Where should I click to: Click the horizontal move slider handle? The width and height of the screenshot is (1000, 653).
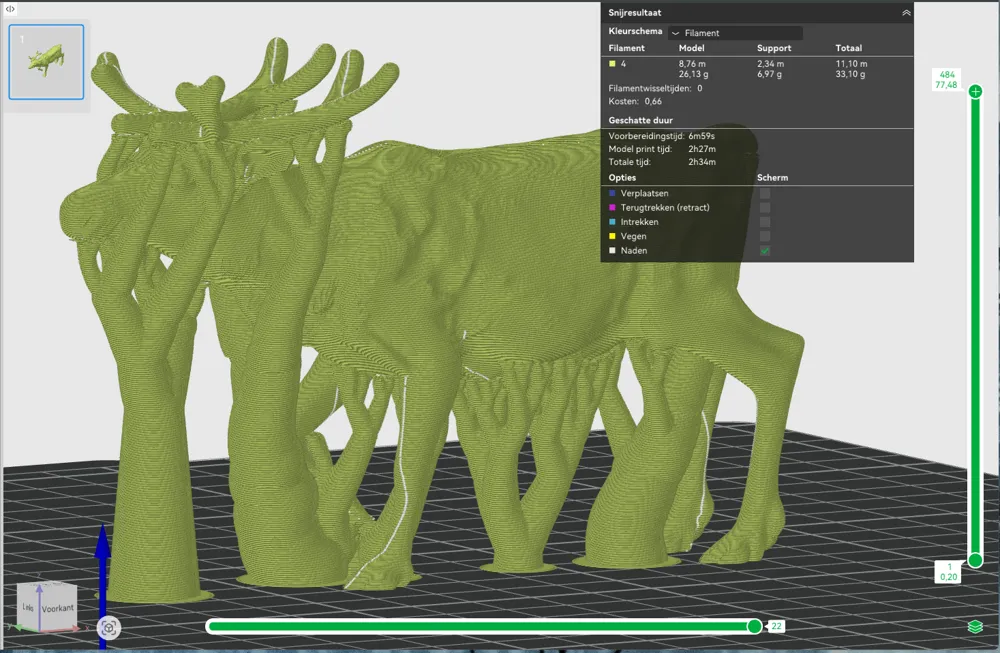[x=754, y=626]
